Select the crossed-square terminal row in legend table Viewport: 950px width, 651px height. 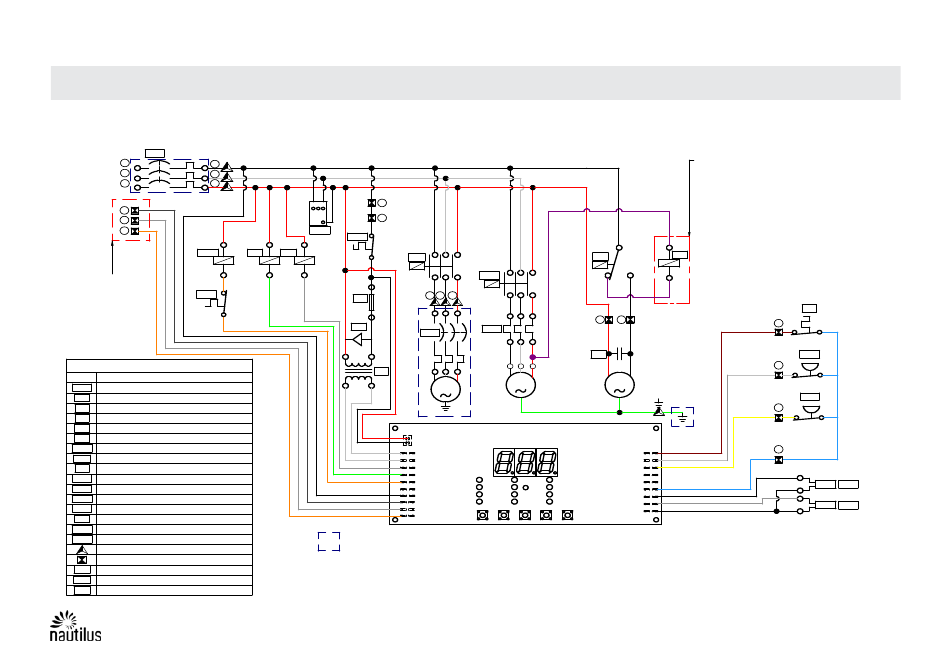click(x=159, y=560)
